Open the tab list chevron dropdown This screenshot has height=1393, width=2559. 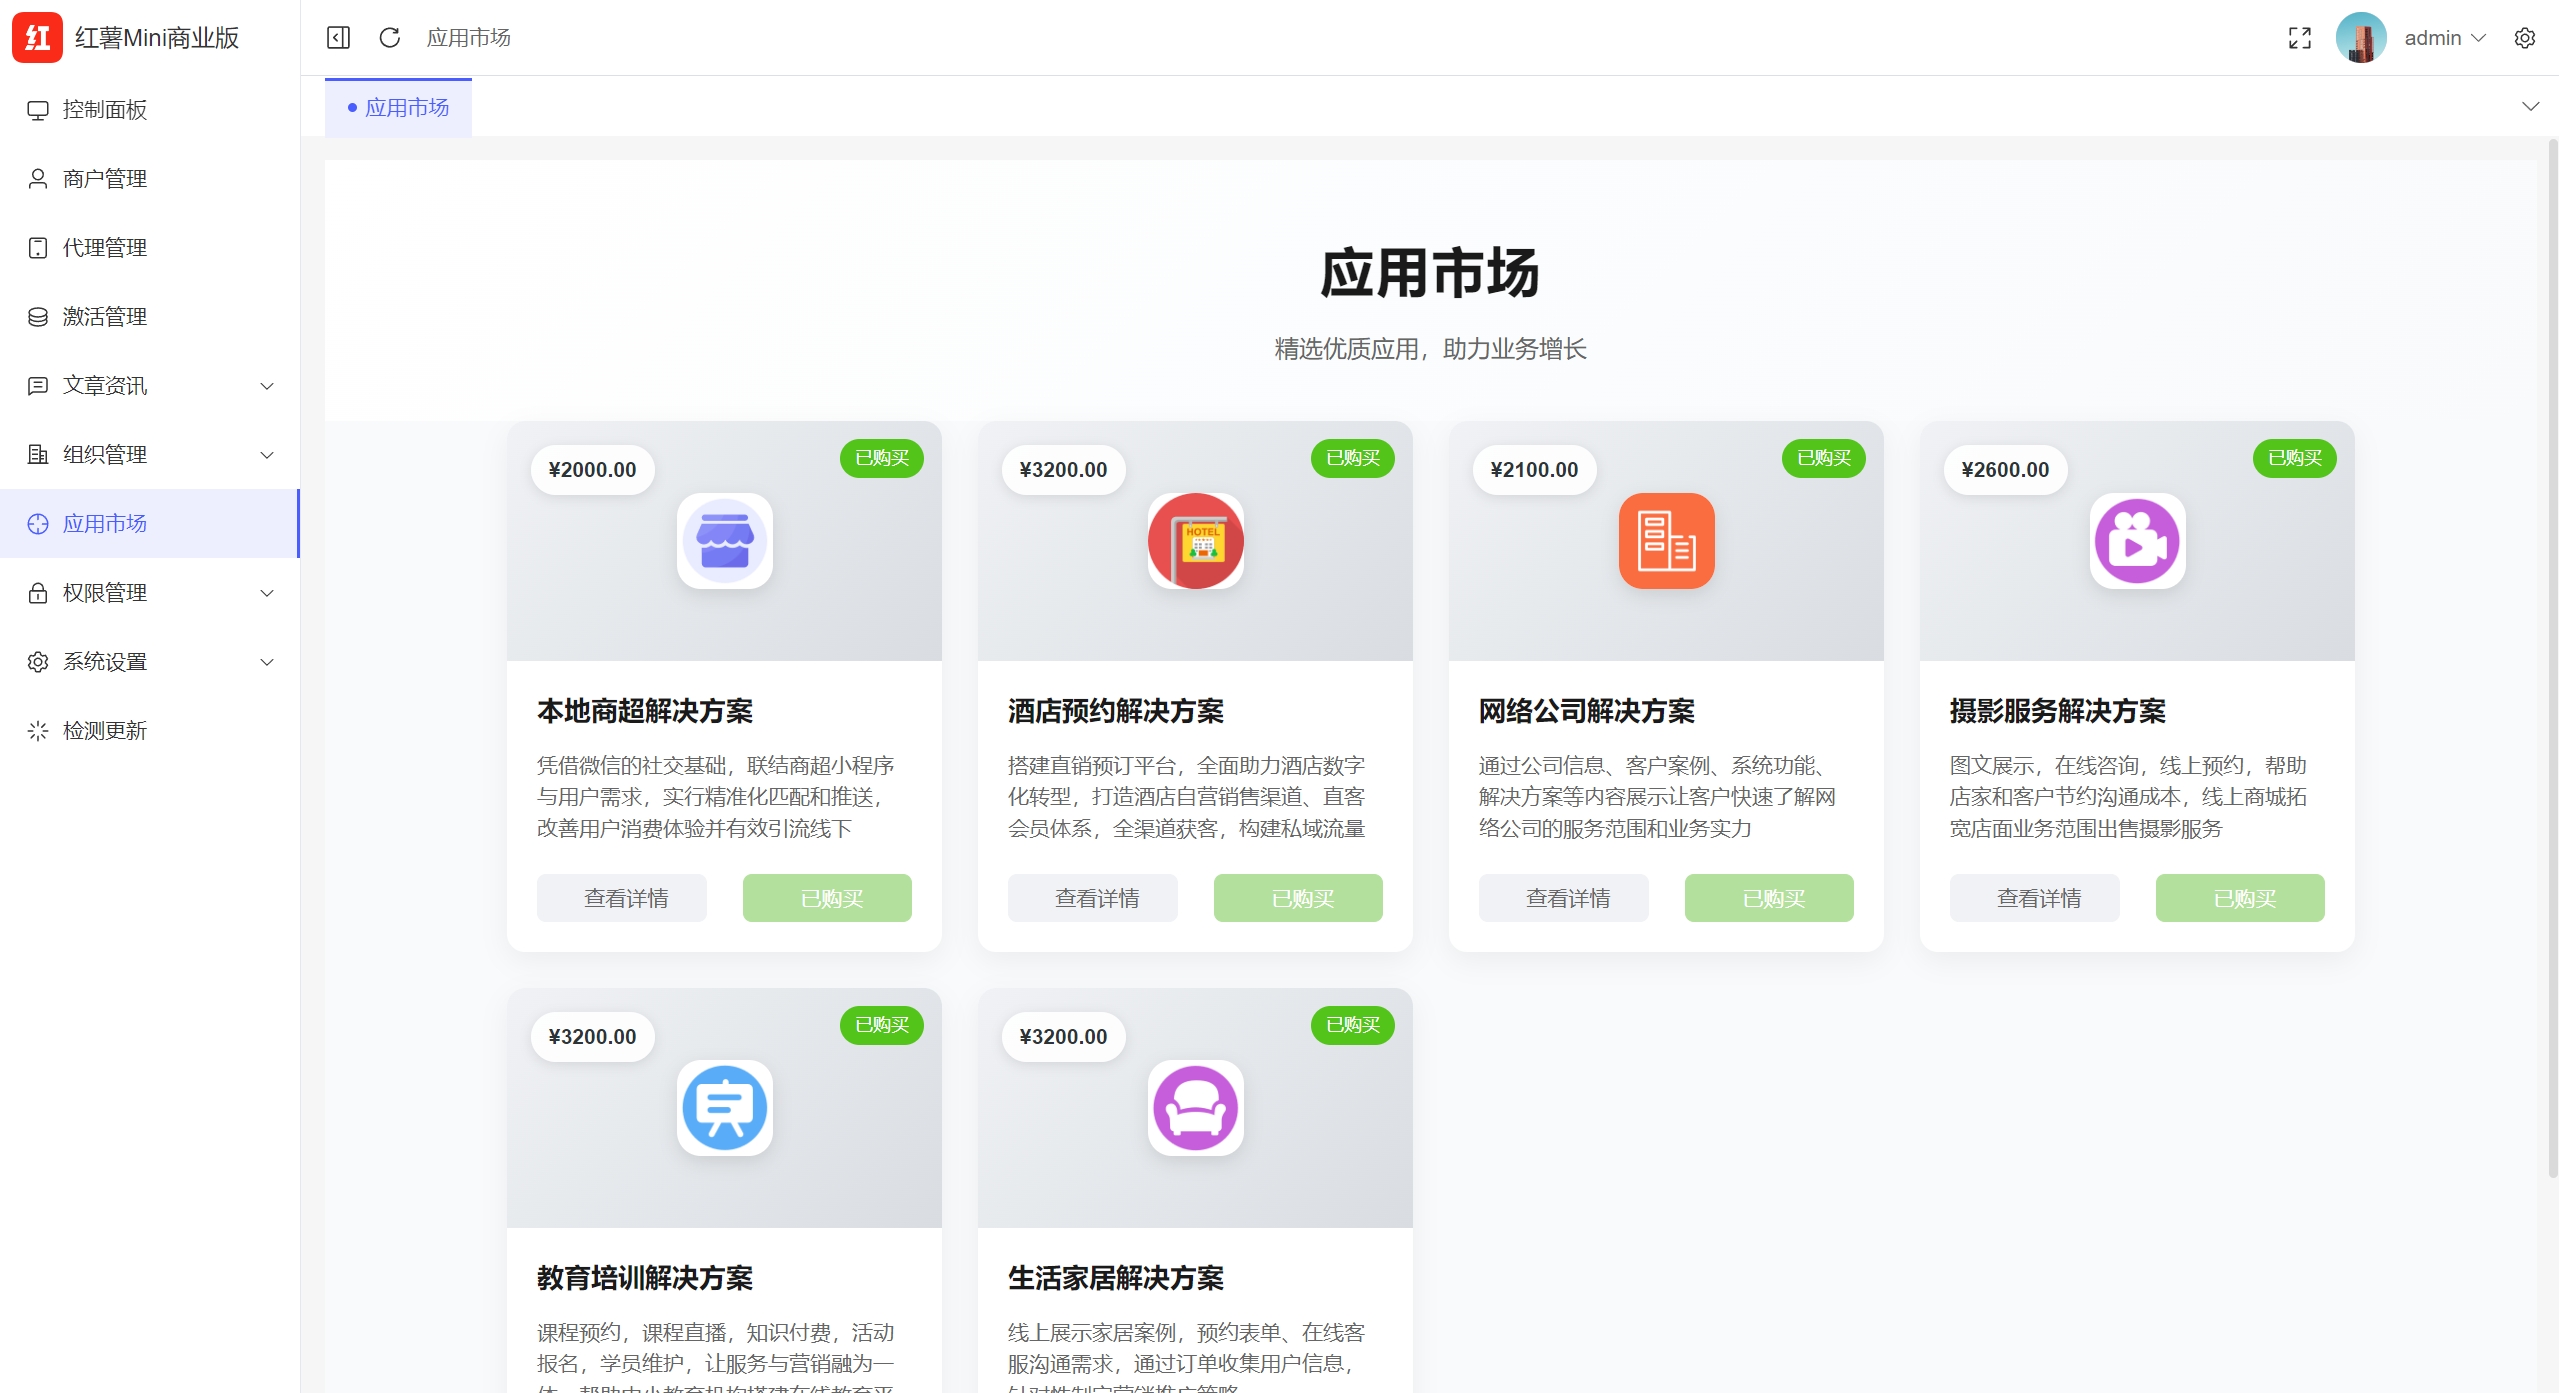[2530, 107]
